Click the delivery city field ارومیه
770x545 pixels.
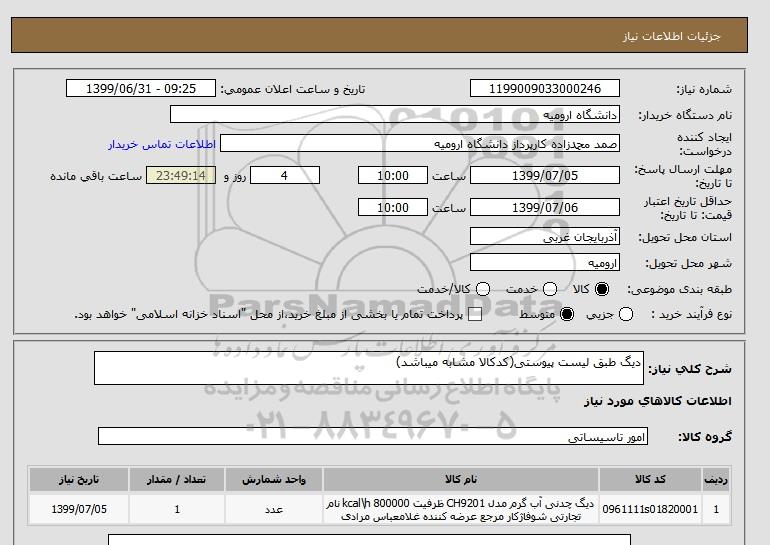point(545,263)
